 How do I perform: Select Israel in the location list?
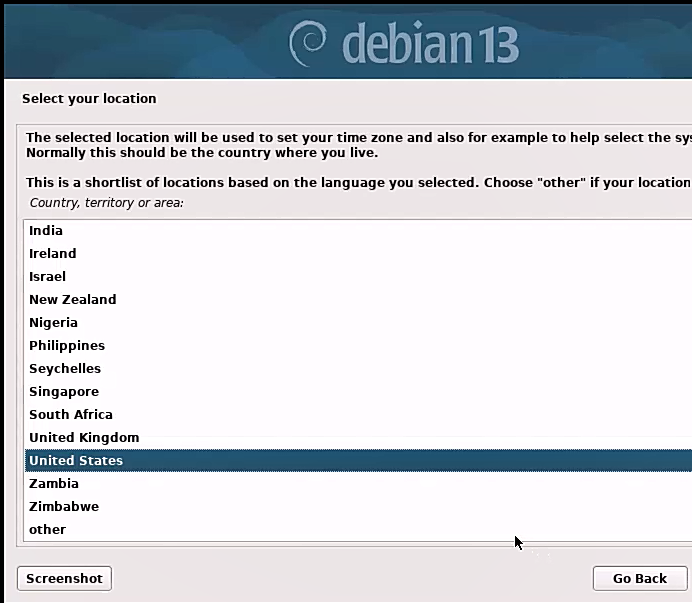pyautogui.click(x=47, y=277)
